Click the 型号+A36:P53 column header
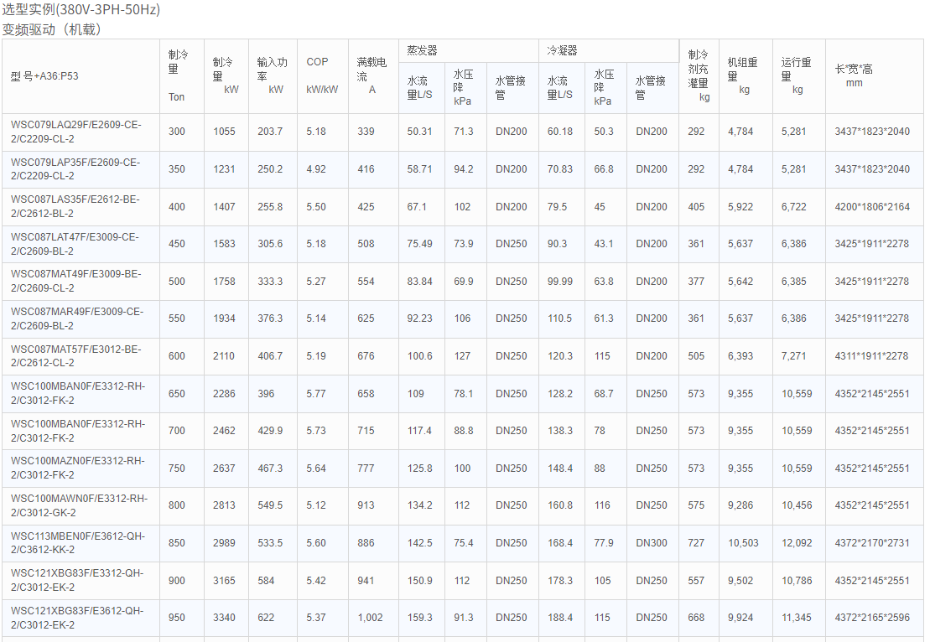The image size is (930, 642). click(44, 76)
